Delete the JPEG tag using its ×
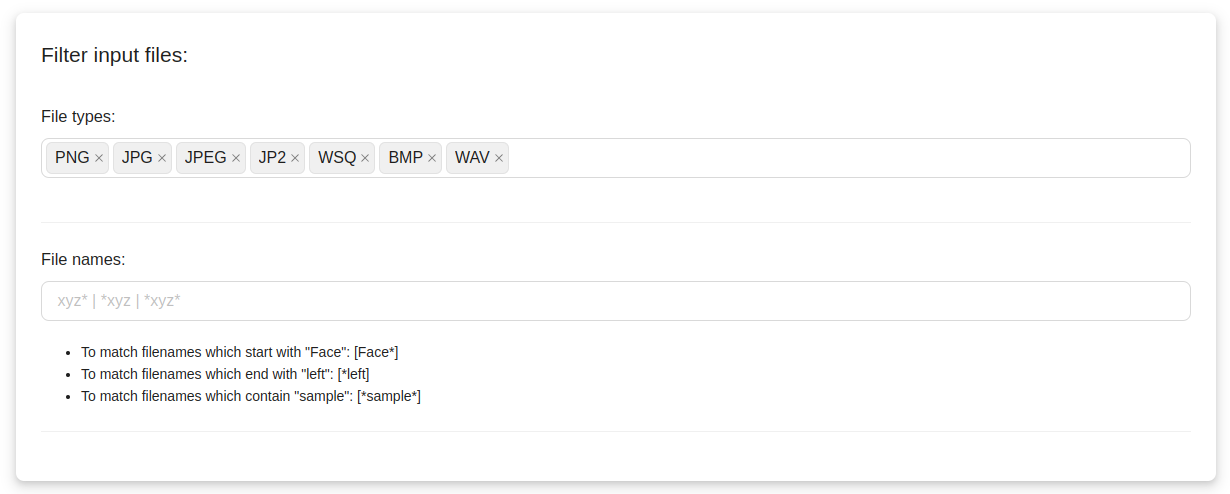 pyautogui.click(x=236, y=158)
